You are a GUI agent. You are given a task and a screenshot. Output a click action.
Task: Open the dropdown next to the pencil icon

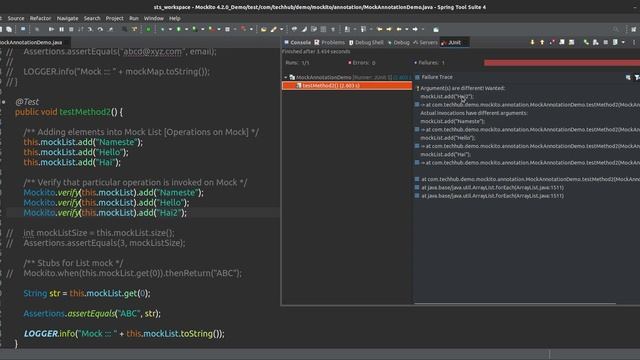pos(281,29)
